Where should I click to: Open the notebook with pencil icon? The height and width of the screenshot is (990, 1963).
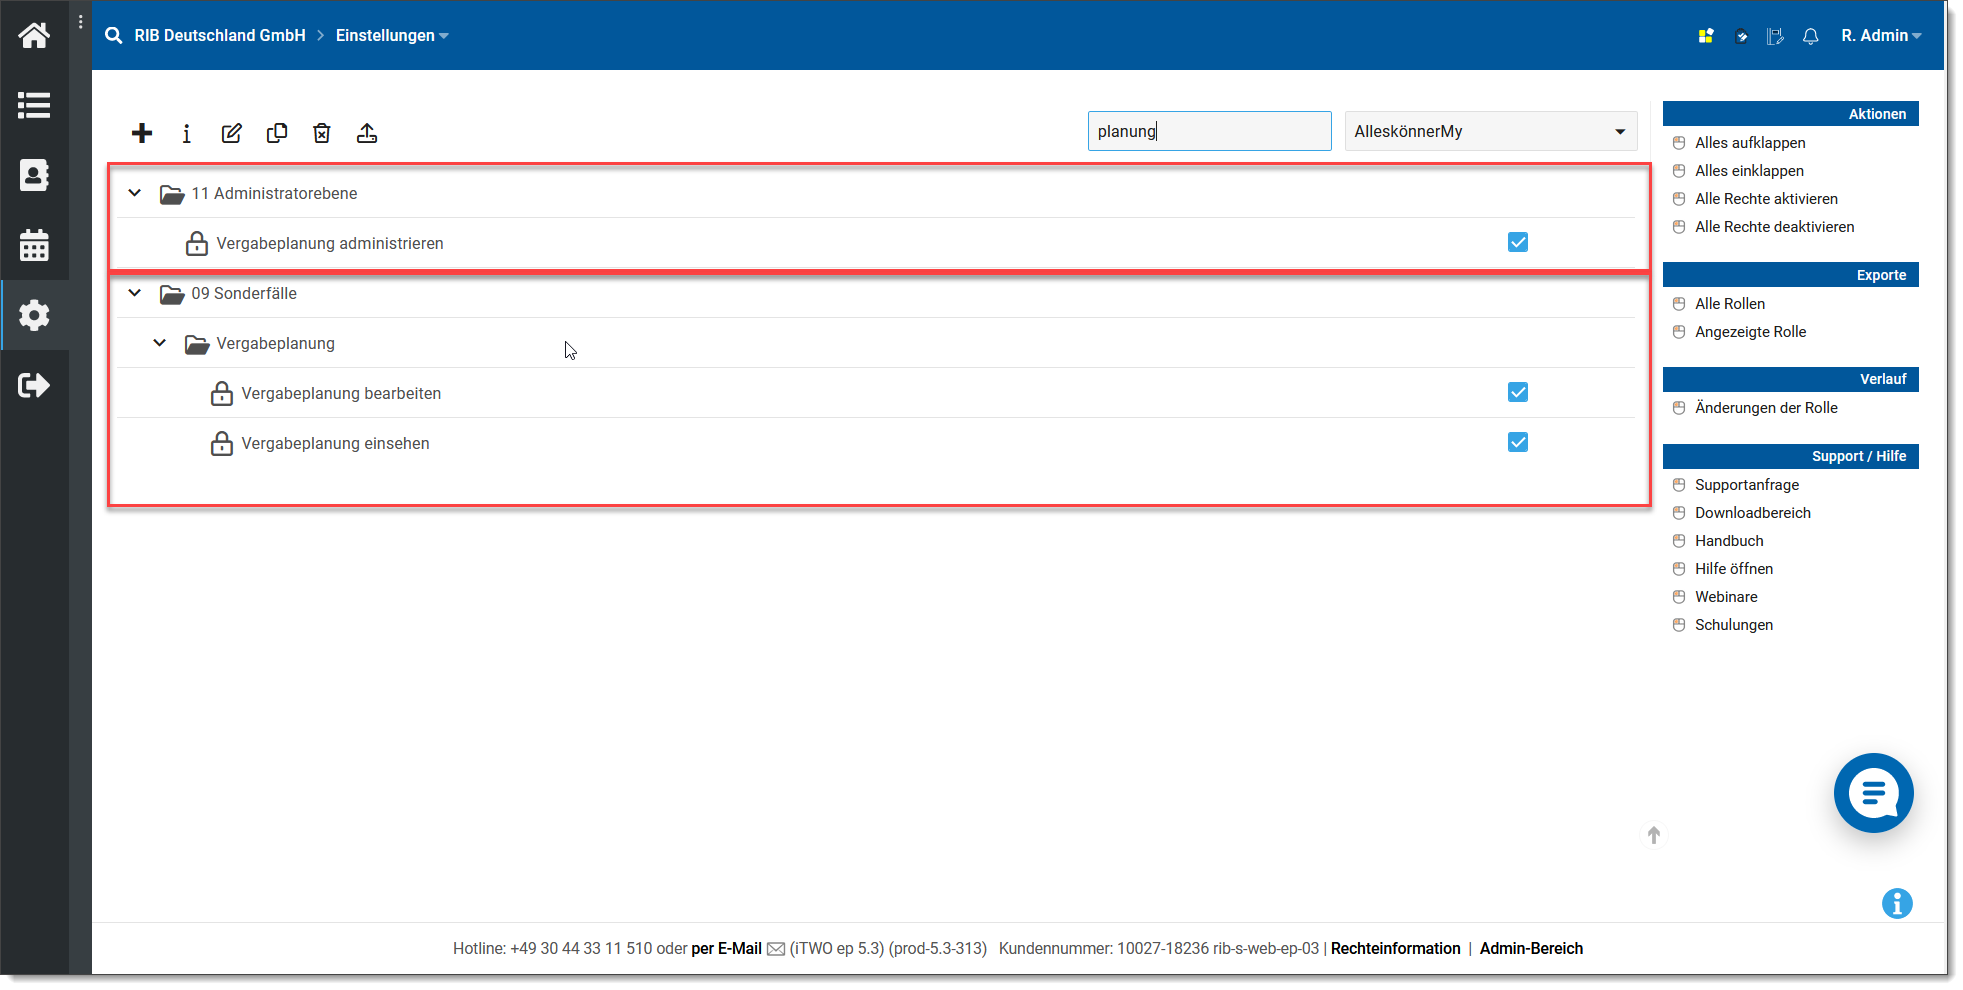[1775, 36]
